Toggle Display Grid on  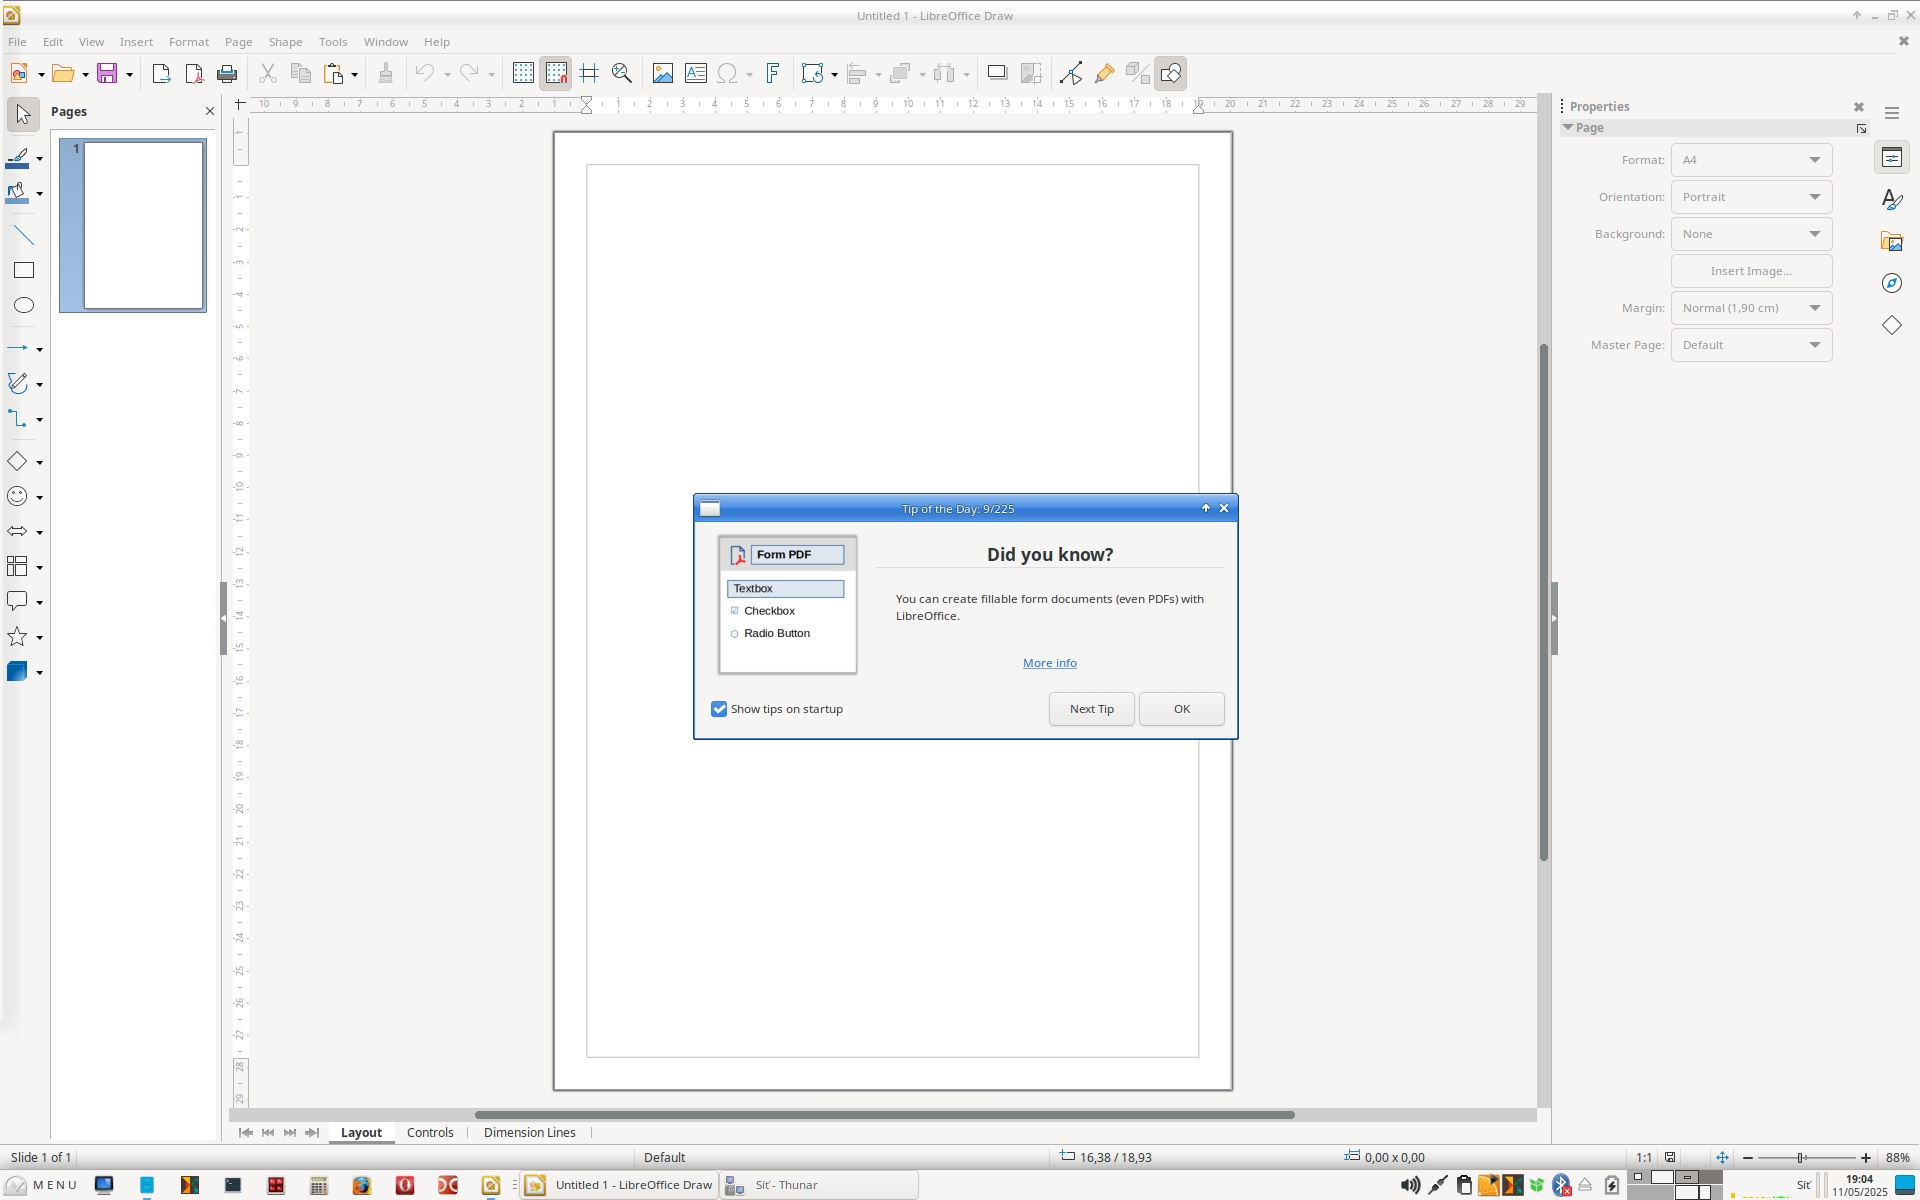click(x=523, y=73)
